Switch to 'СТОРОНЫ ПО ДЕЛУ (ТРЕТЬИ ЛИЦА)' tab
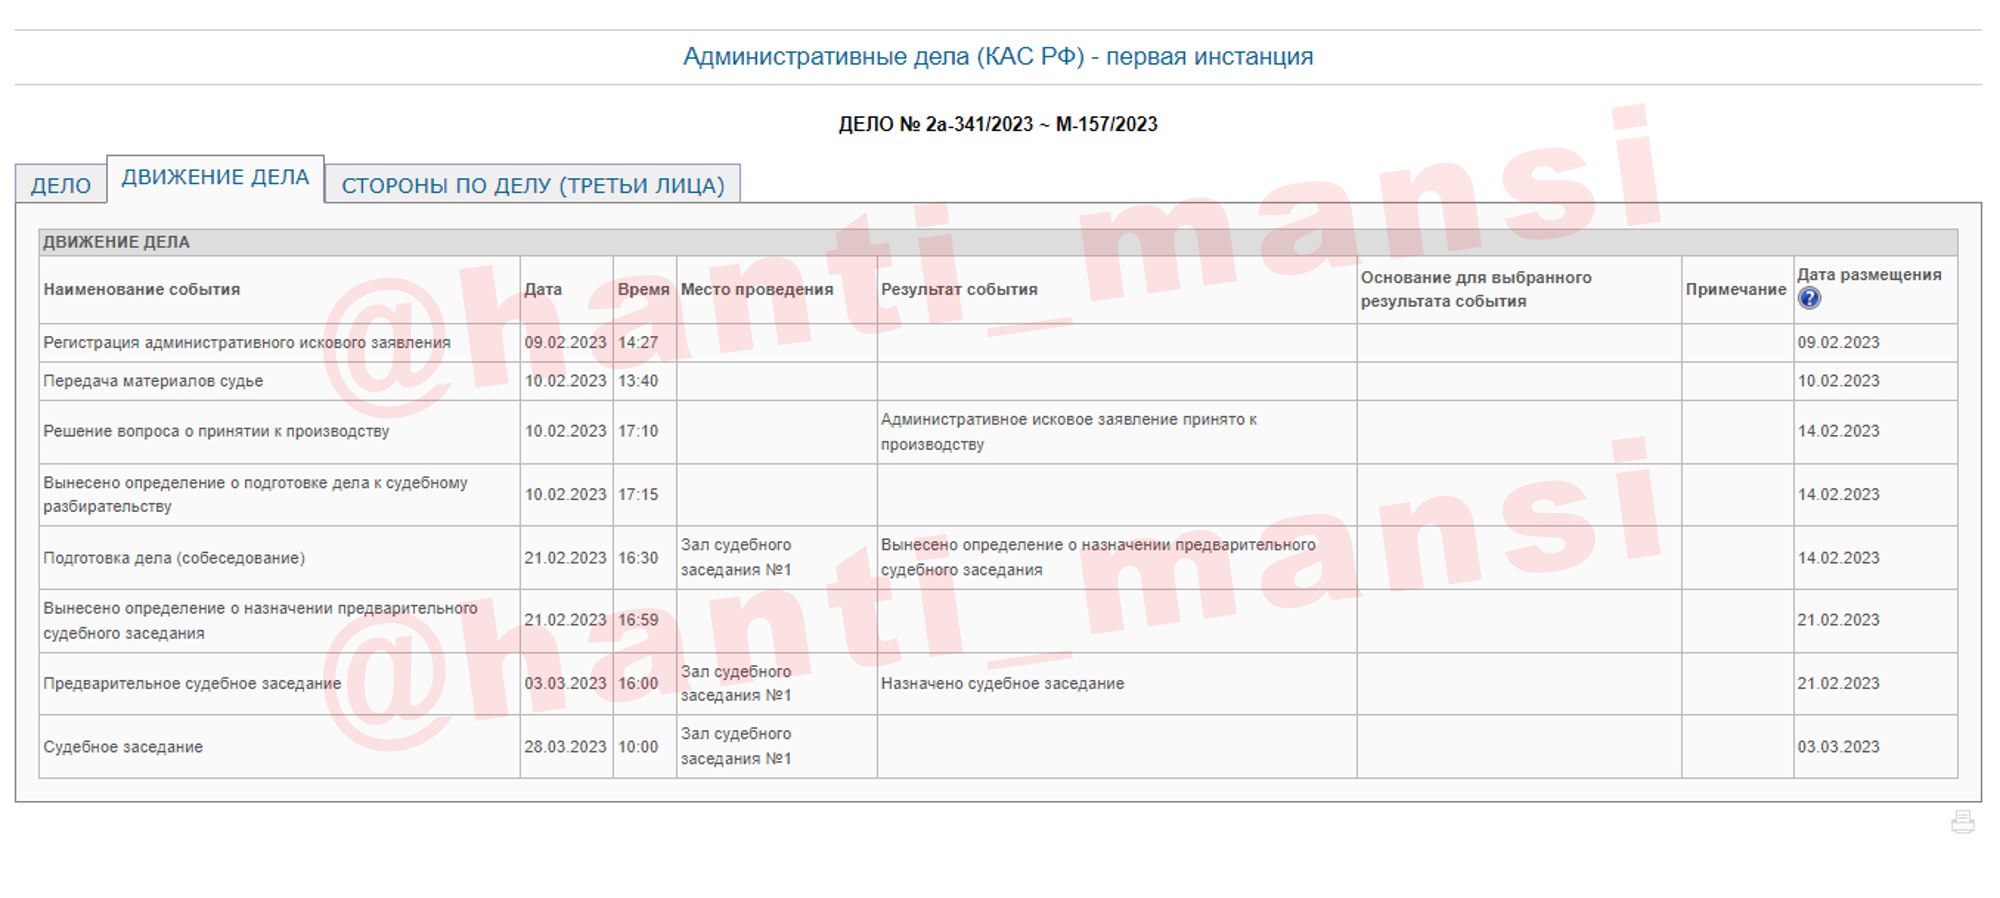Image resolution: width=2000 pixels, height=898 pixels. pos(532,185)
